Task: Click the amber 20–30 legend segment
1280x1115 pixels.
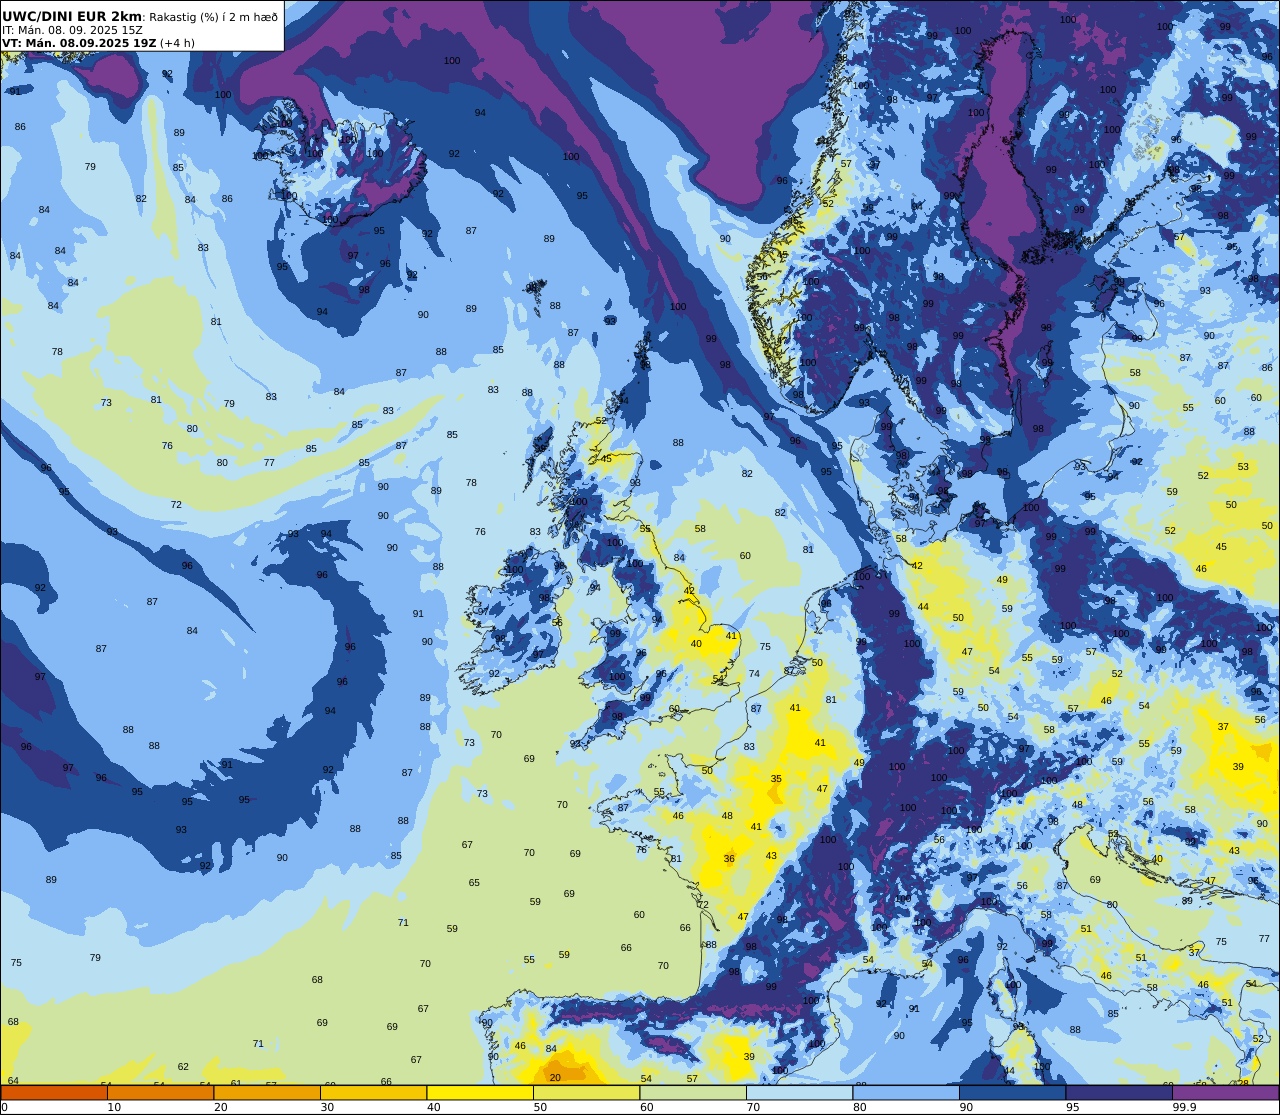Action: [x=267, y=1092]
